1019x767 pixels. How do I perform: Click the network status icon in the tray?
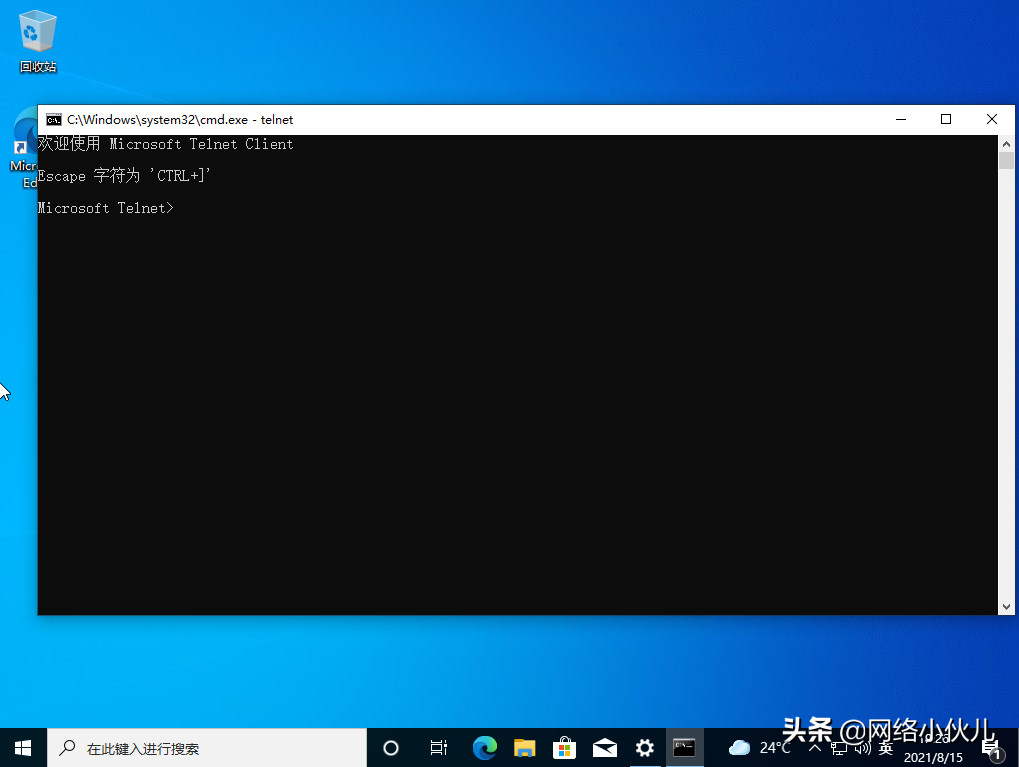[840, 747]
